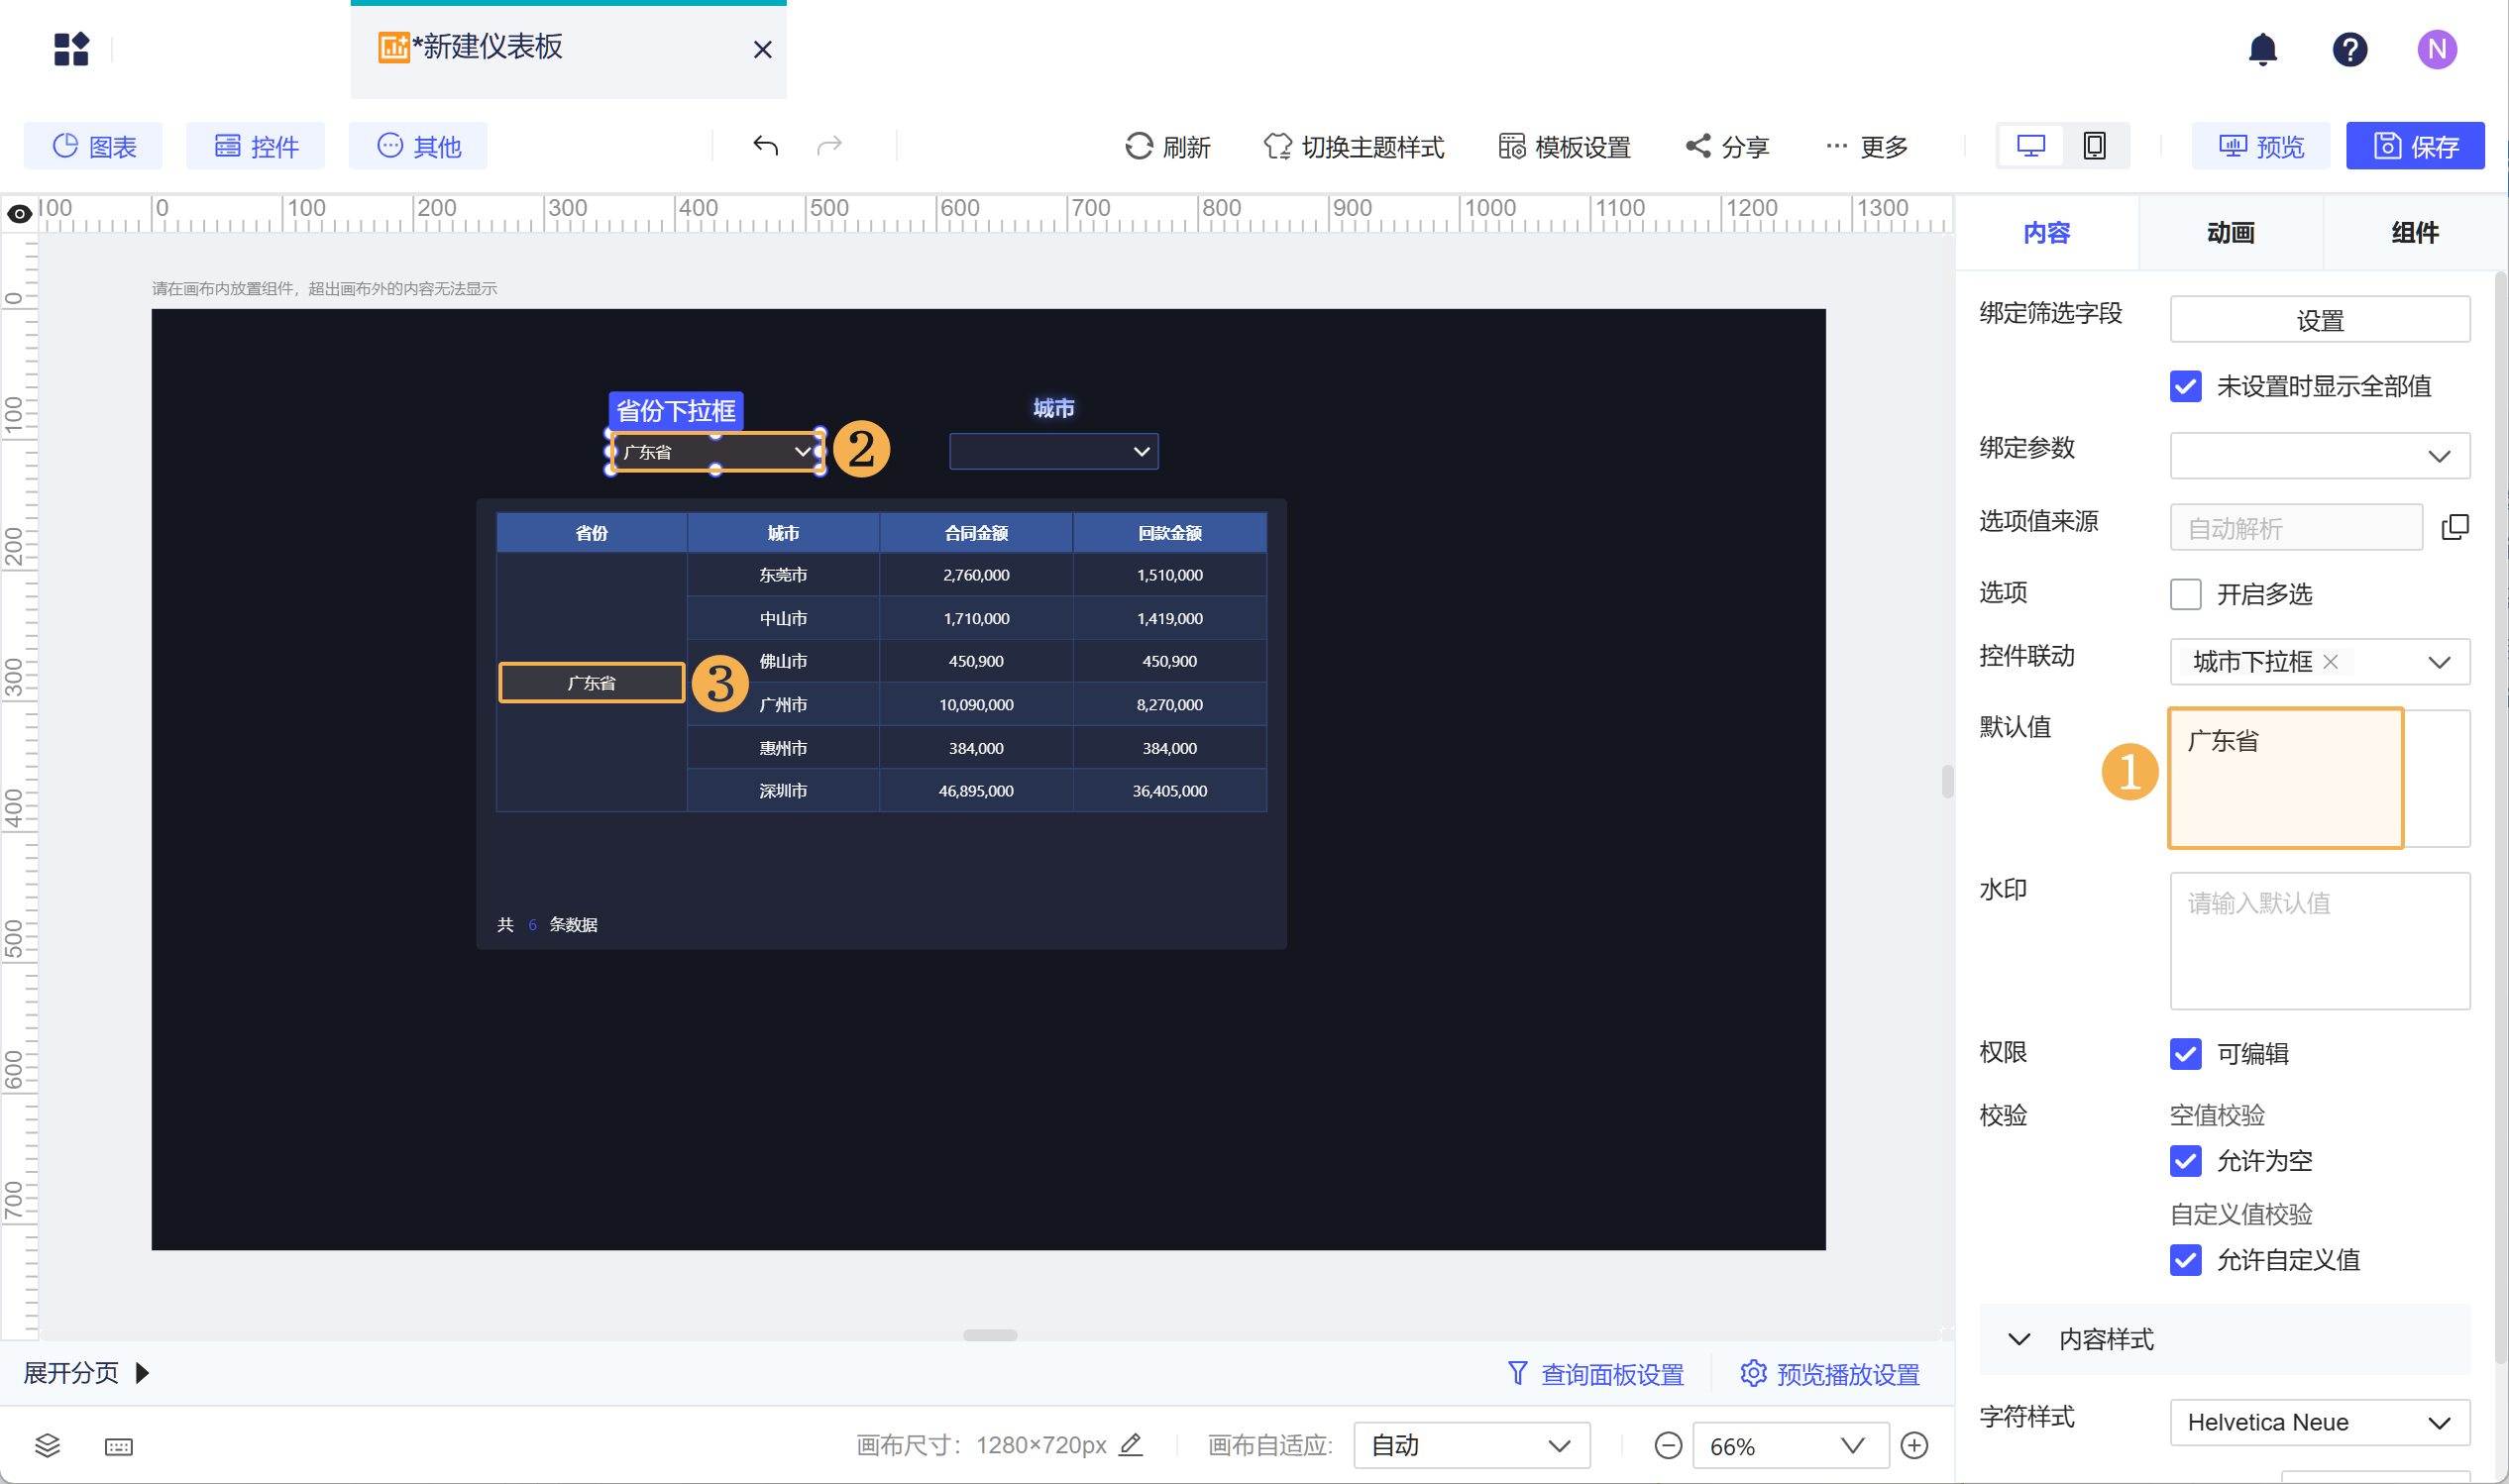Uncheck the 允许为空 checkbox
This screenshot has width=2509, height=1484.
click(x=2185, y=1160)
